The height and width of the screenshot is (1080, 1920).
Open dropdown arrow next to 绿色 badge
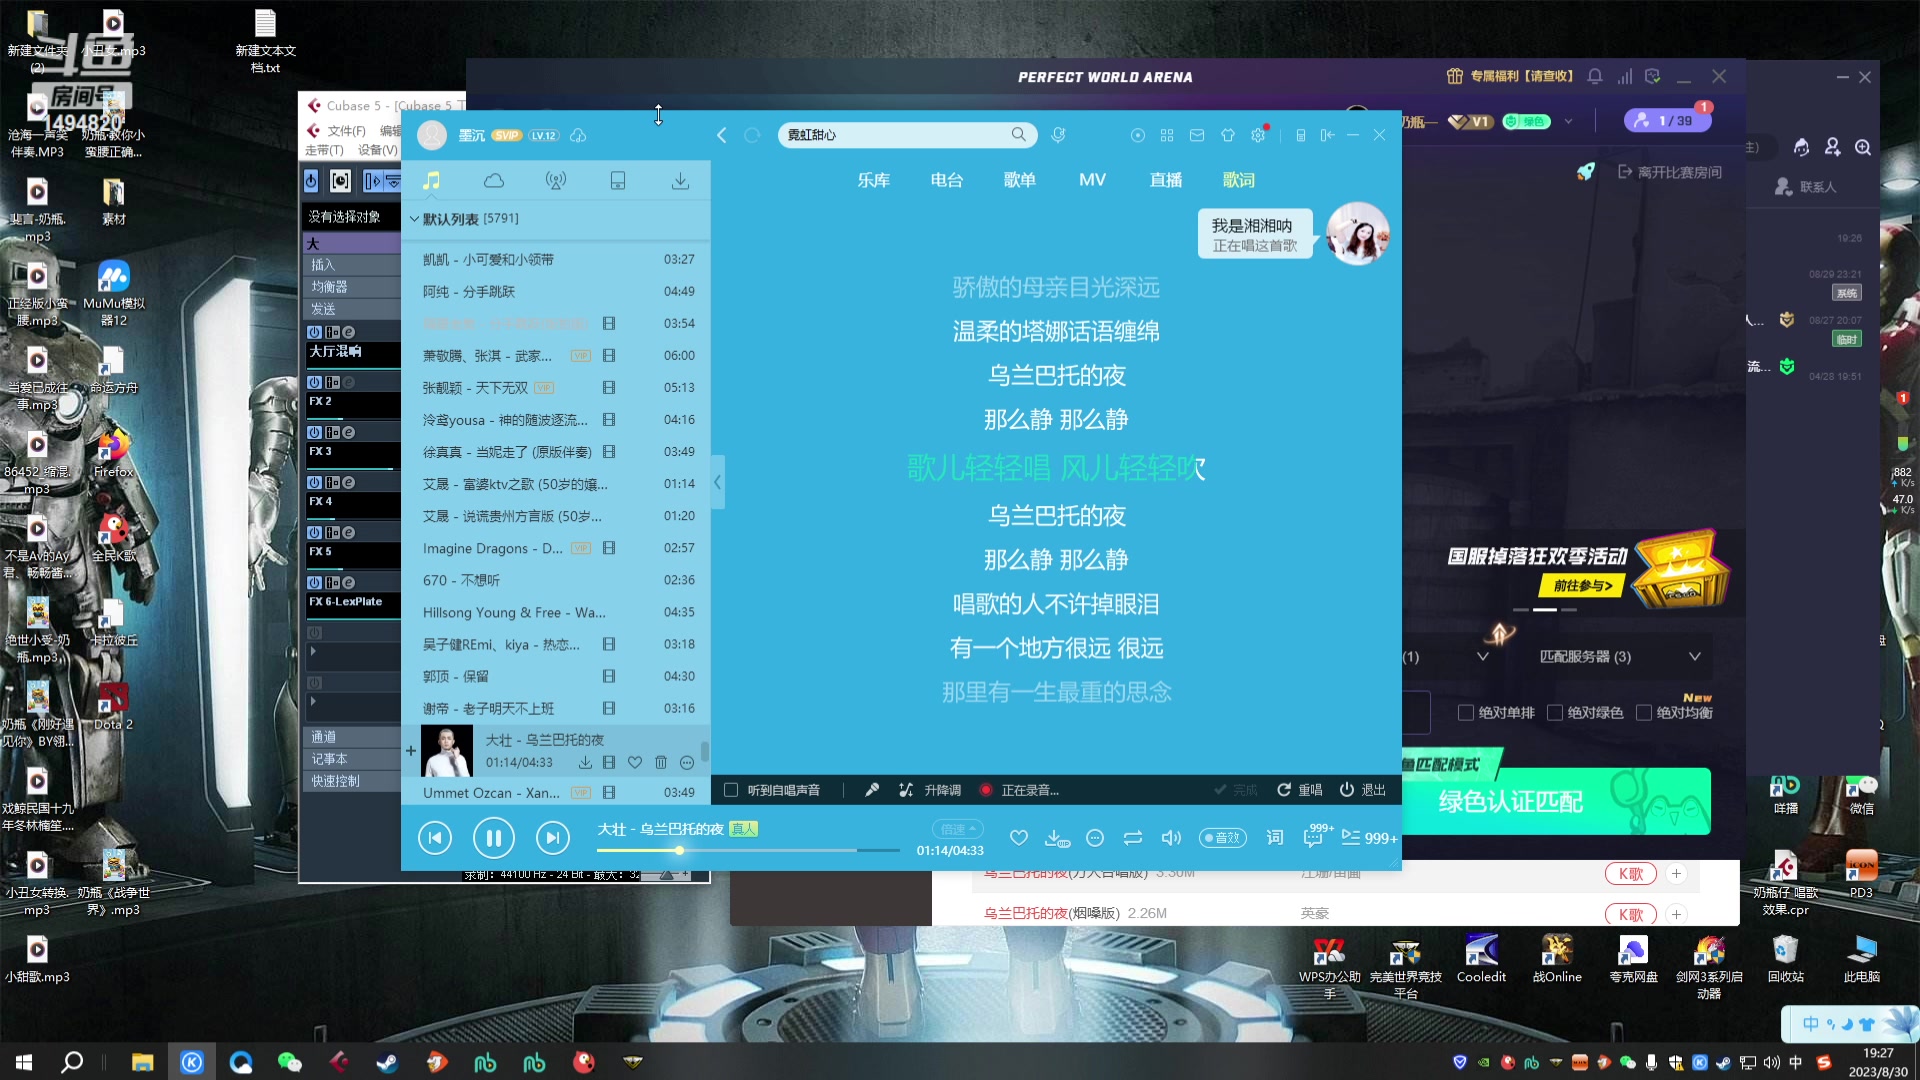[x=1569, y=122]
